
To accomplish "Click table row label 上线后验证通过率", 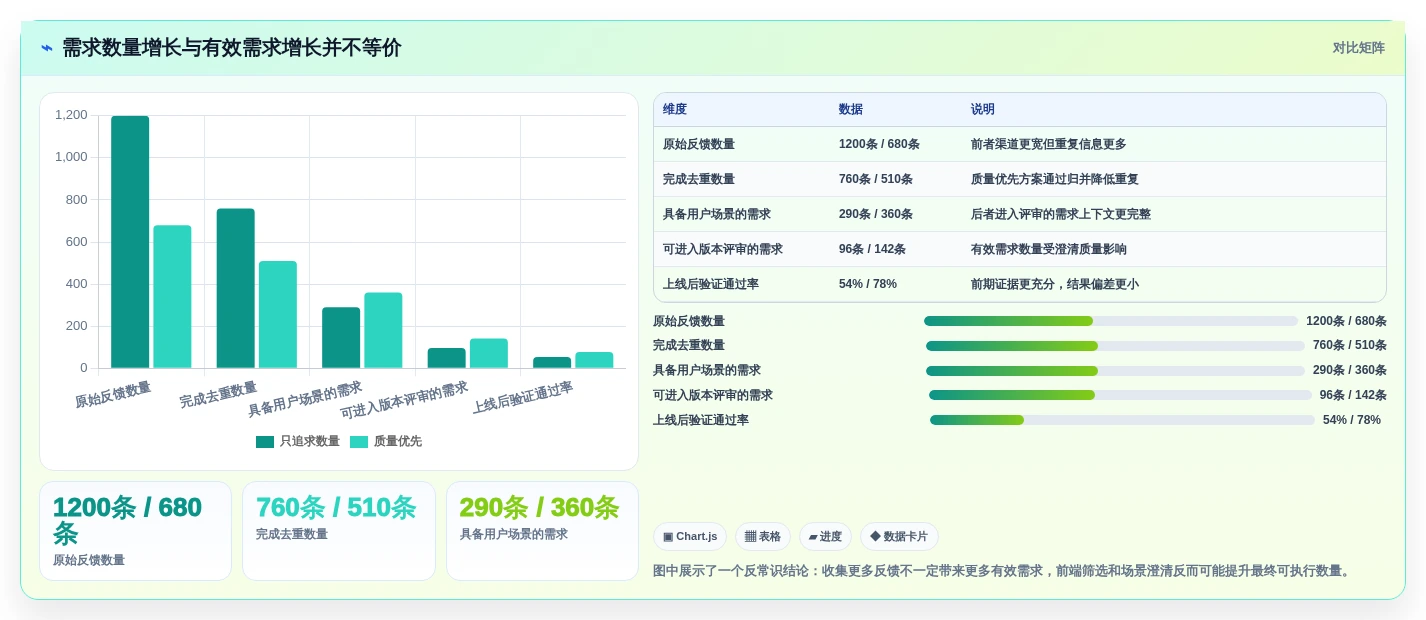I will tap(711, 284).
